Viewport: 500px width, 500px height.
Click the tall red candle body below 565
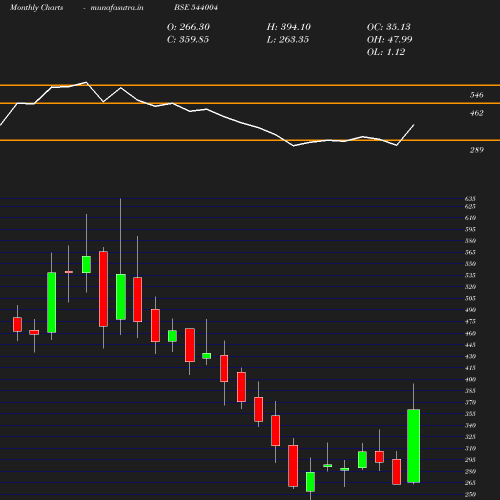(x=103, y=289)
